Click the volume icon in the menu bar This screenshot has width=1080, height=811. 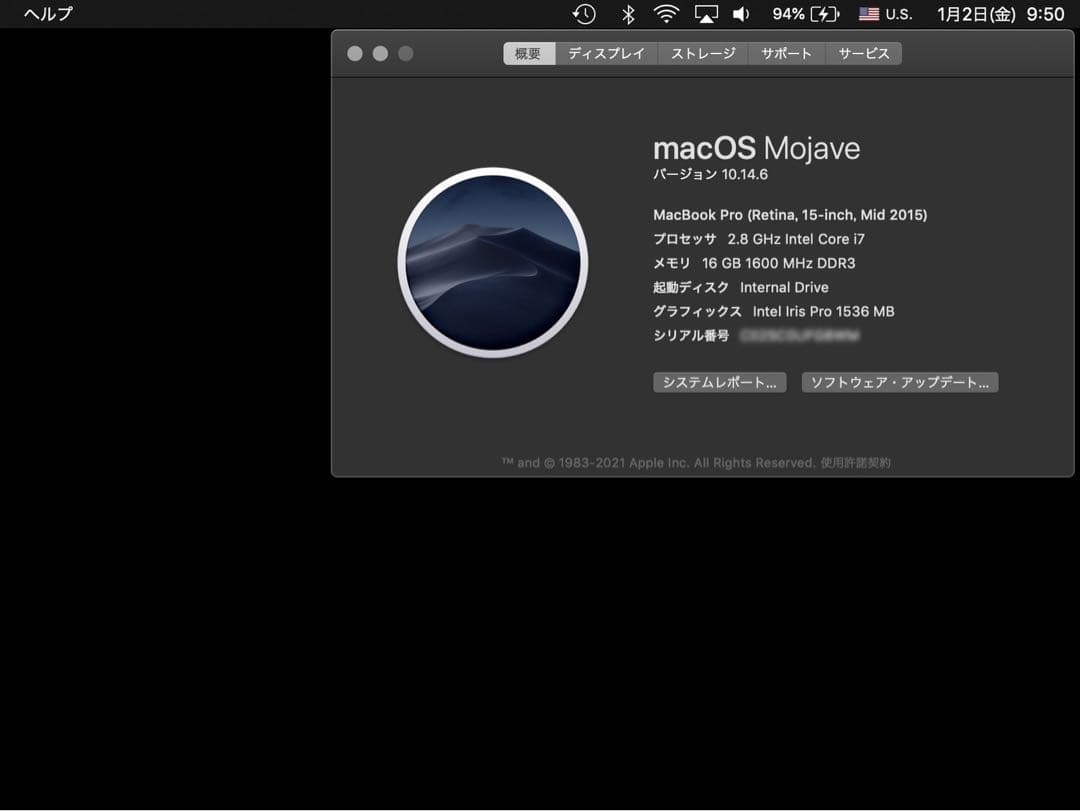pyautogui.click(x=742, y=14)
